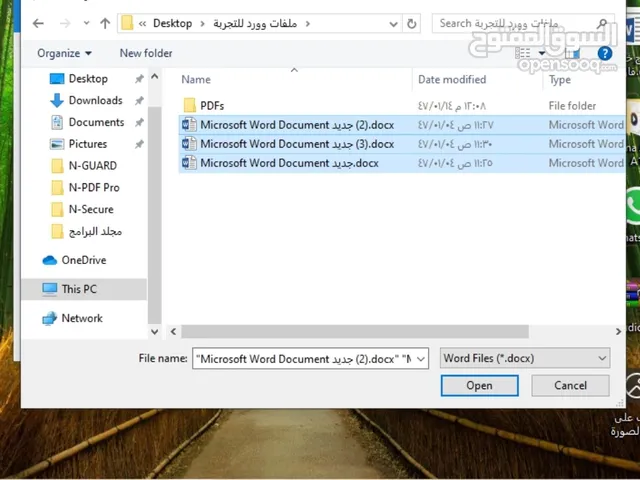The width and height of the screenshot is (640, 480).
Task: Click the Desktop monitor icon in sidebar
Action: [57, 78]
